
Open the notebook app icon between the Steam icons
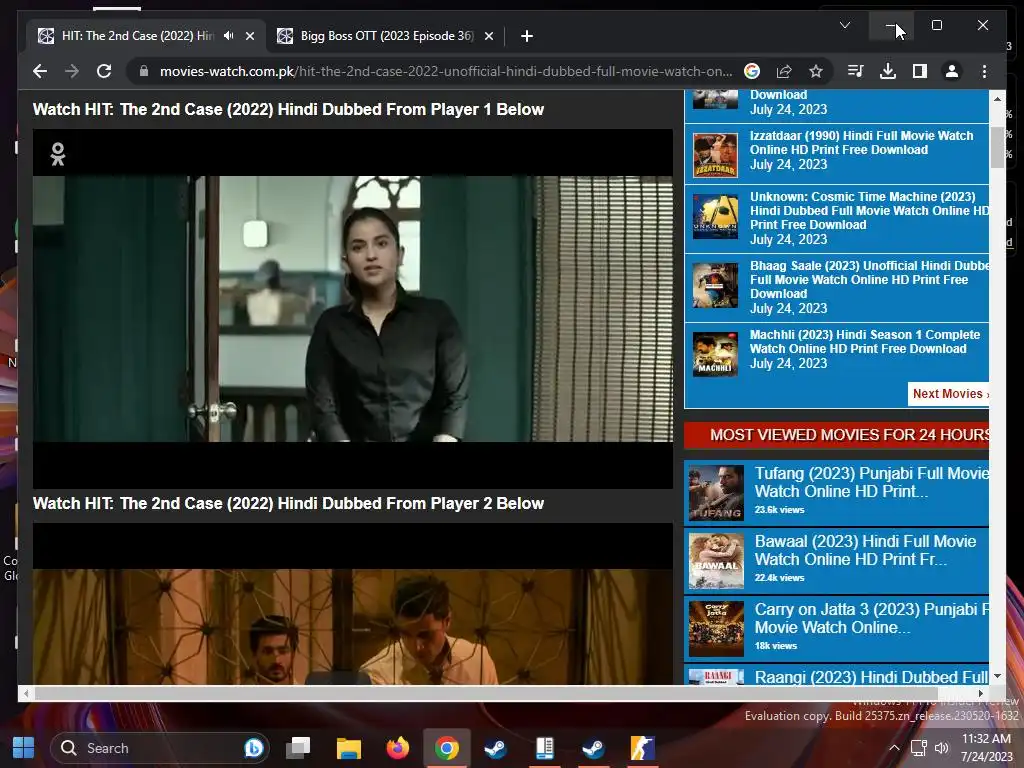[x=545, y=748]
